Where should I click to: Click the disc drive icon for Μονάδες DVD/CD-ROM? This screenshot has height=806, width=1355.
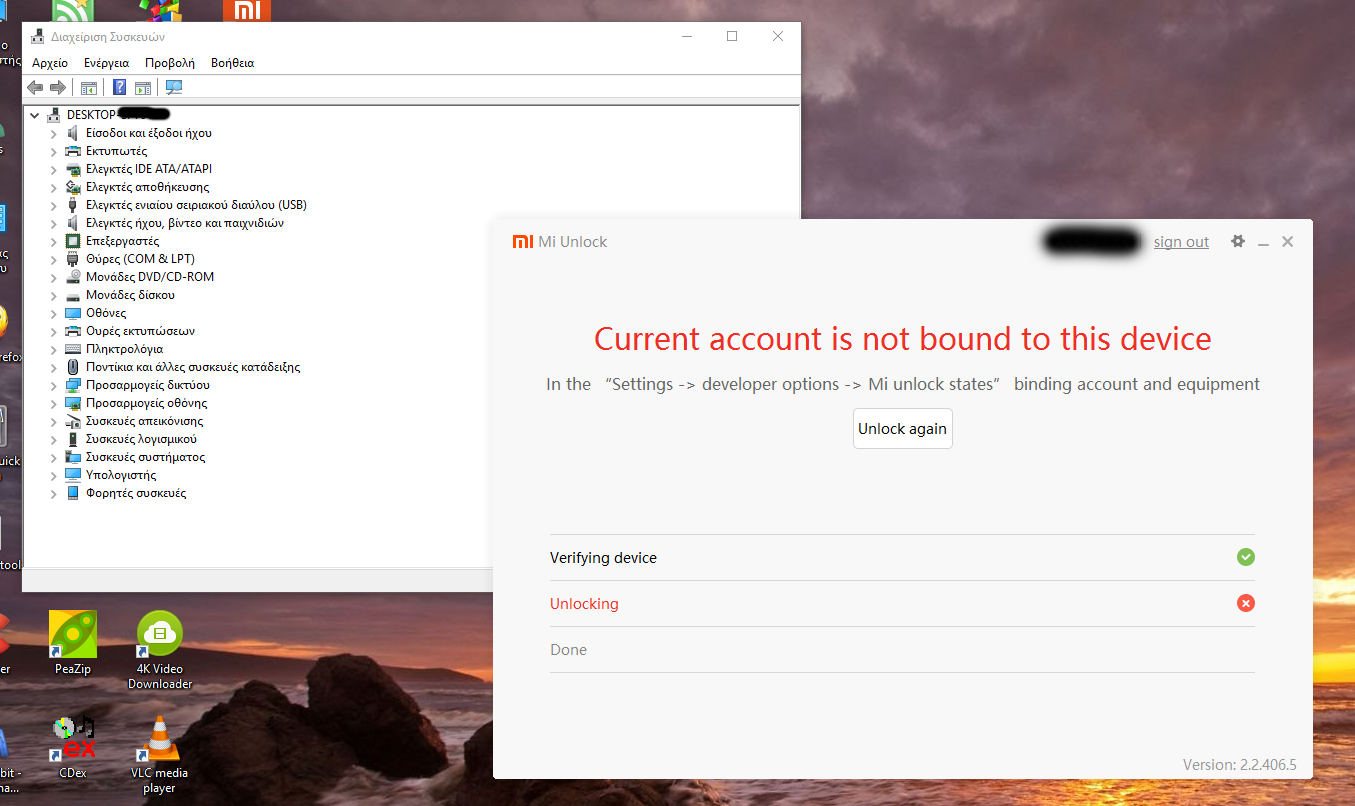pos(73,277)
